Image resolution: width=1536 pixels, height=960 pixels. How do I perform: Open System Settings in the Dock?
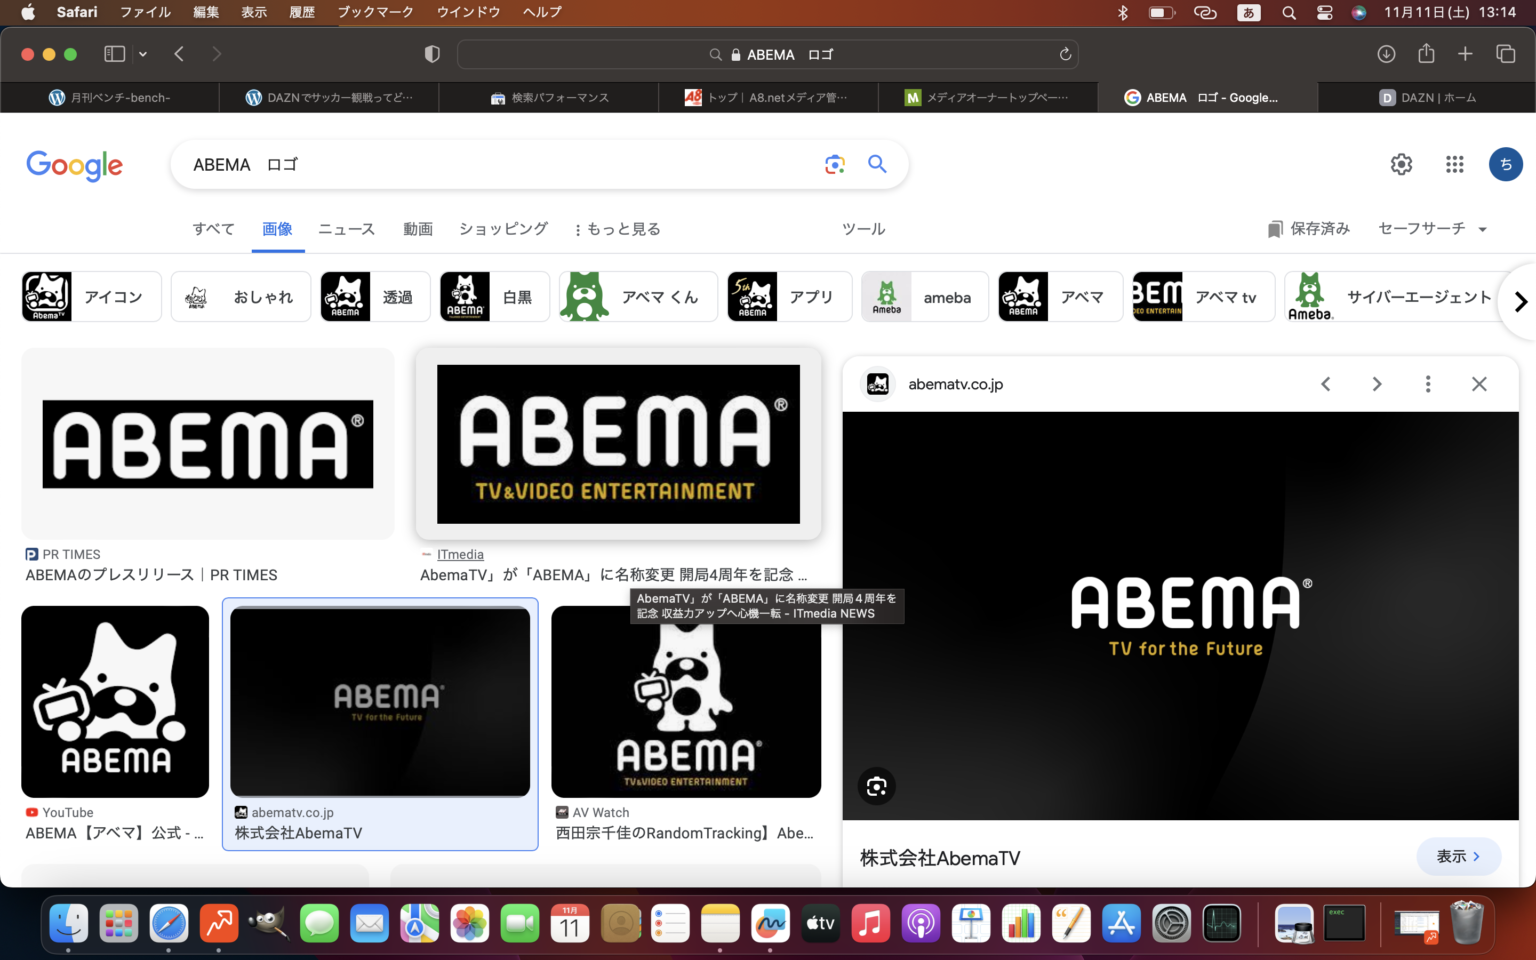click(x=1171, y=923)
